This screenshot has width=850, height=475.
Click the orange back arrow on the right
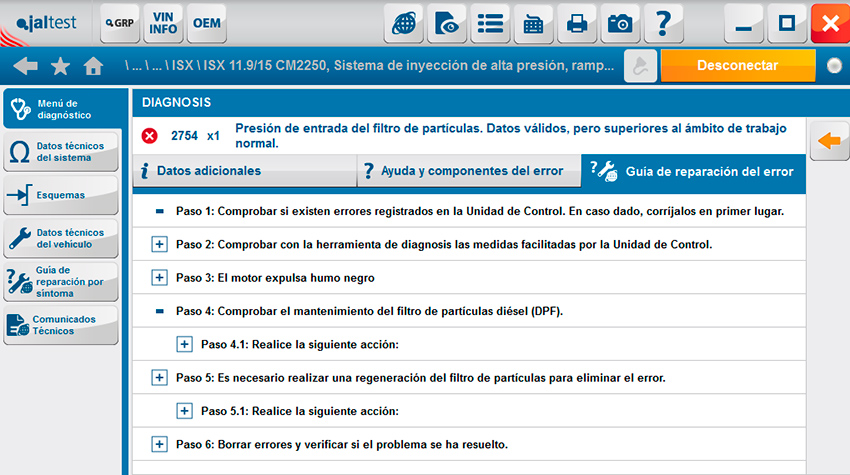click(x=829, y=141)
